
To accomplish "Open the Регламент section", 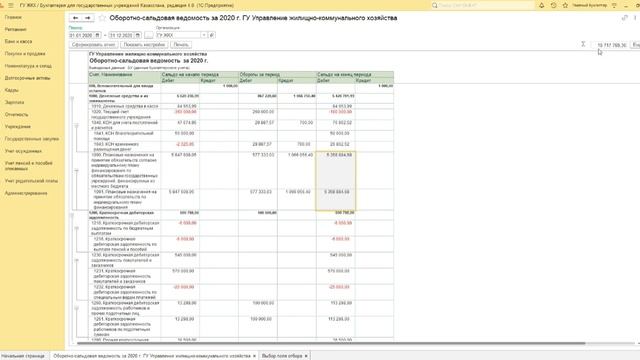I will click(16, 29).
